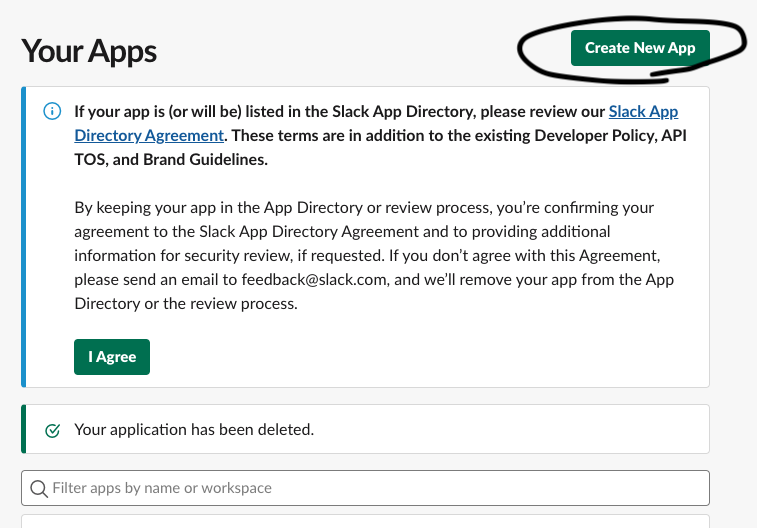Click the feedback@slack.com email text
Image resolution: width=757 pixels, height=528 pixels.
[x=314, y=279]
